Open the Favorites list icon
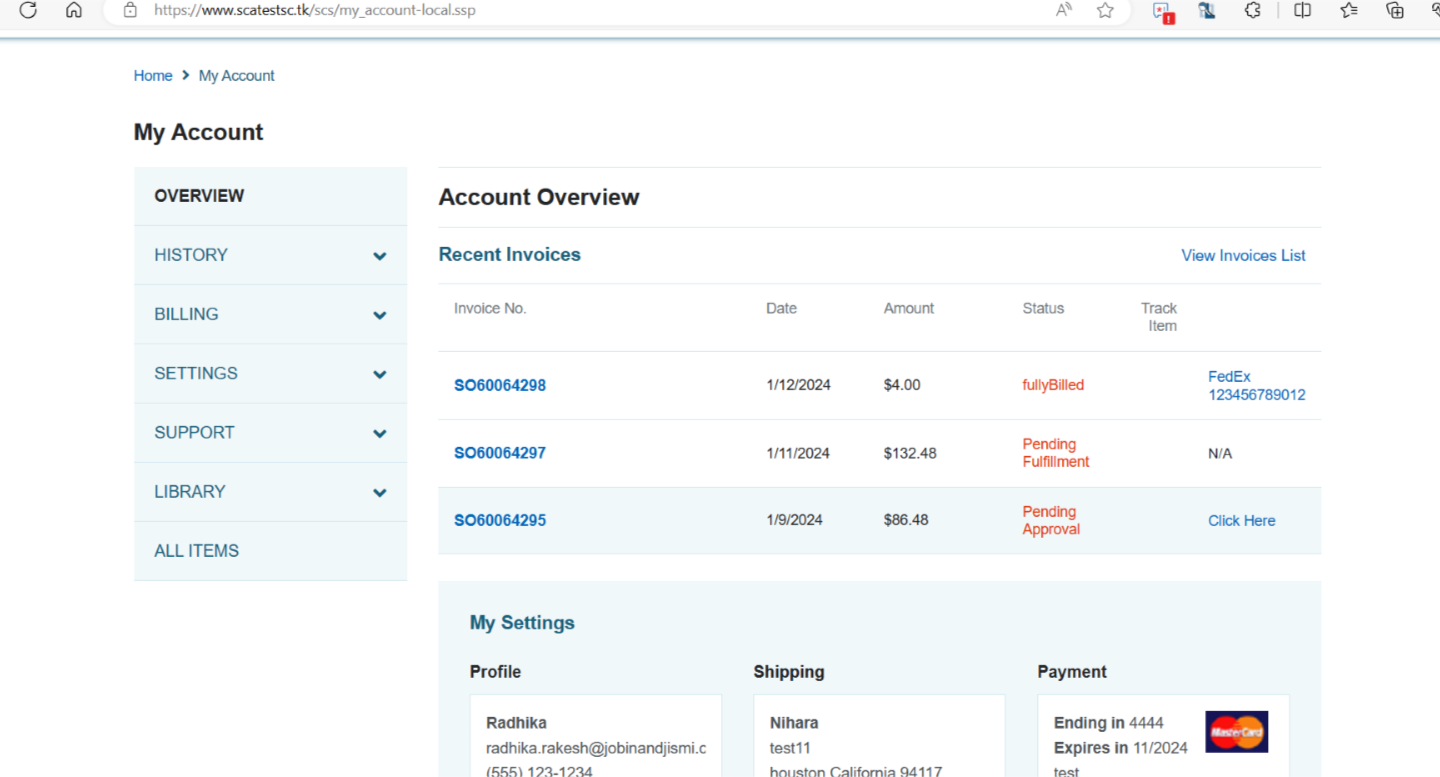The width and height of the screenshot is (1440, 777). [1349, 10]
